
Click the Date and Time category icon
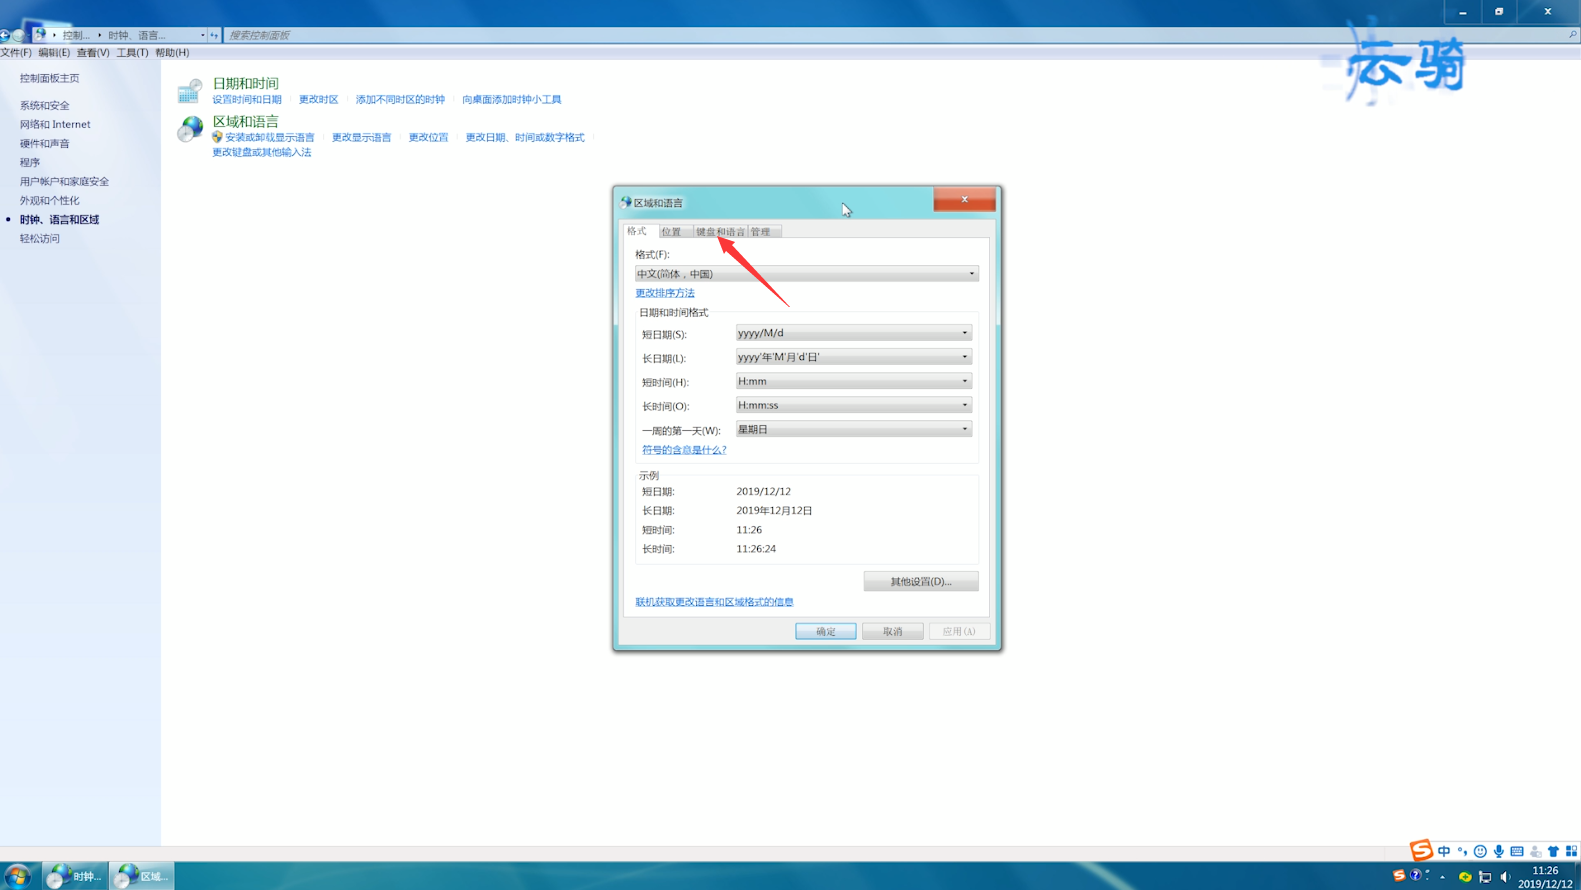[189, 91]
